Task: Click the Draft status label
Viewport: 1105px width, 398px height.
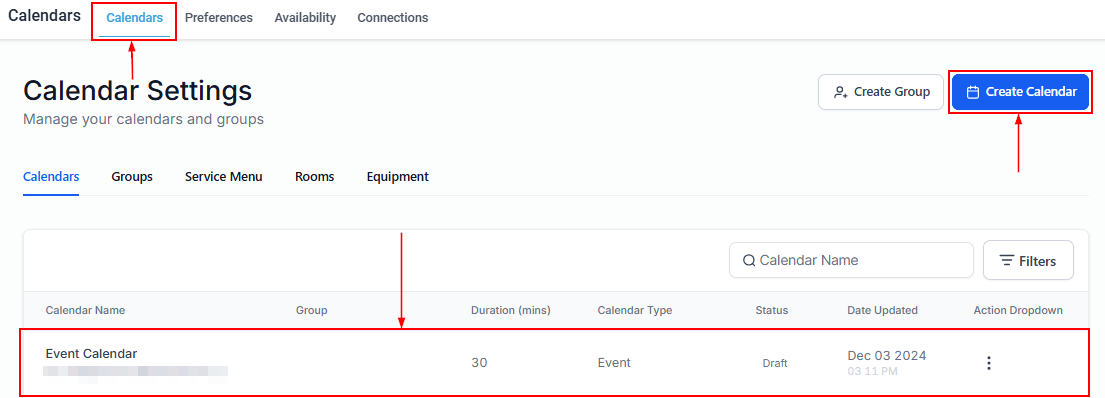Action: [x=774, y=363]
